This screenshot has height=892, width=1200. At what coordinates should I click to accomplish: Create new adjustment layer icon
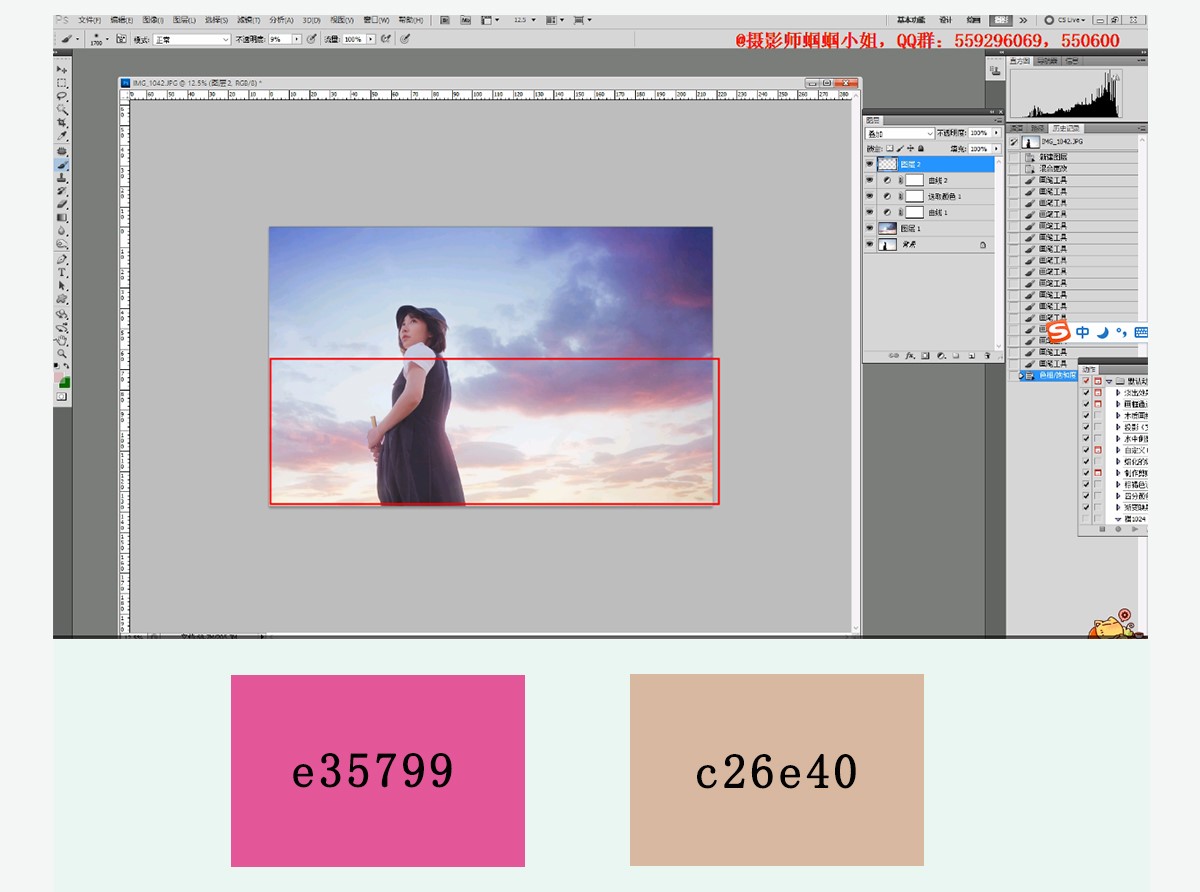941,355
